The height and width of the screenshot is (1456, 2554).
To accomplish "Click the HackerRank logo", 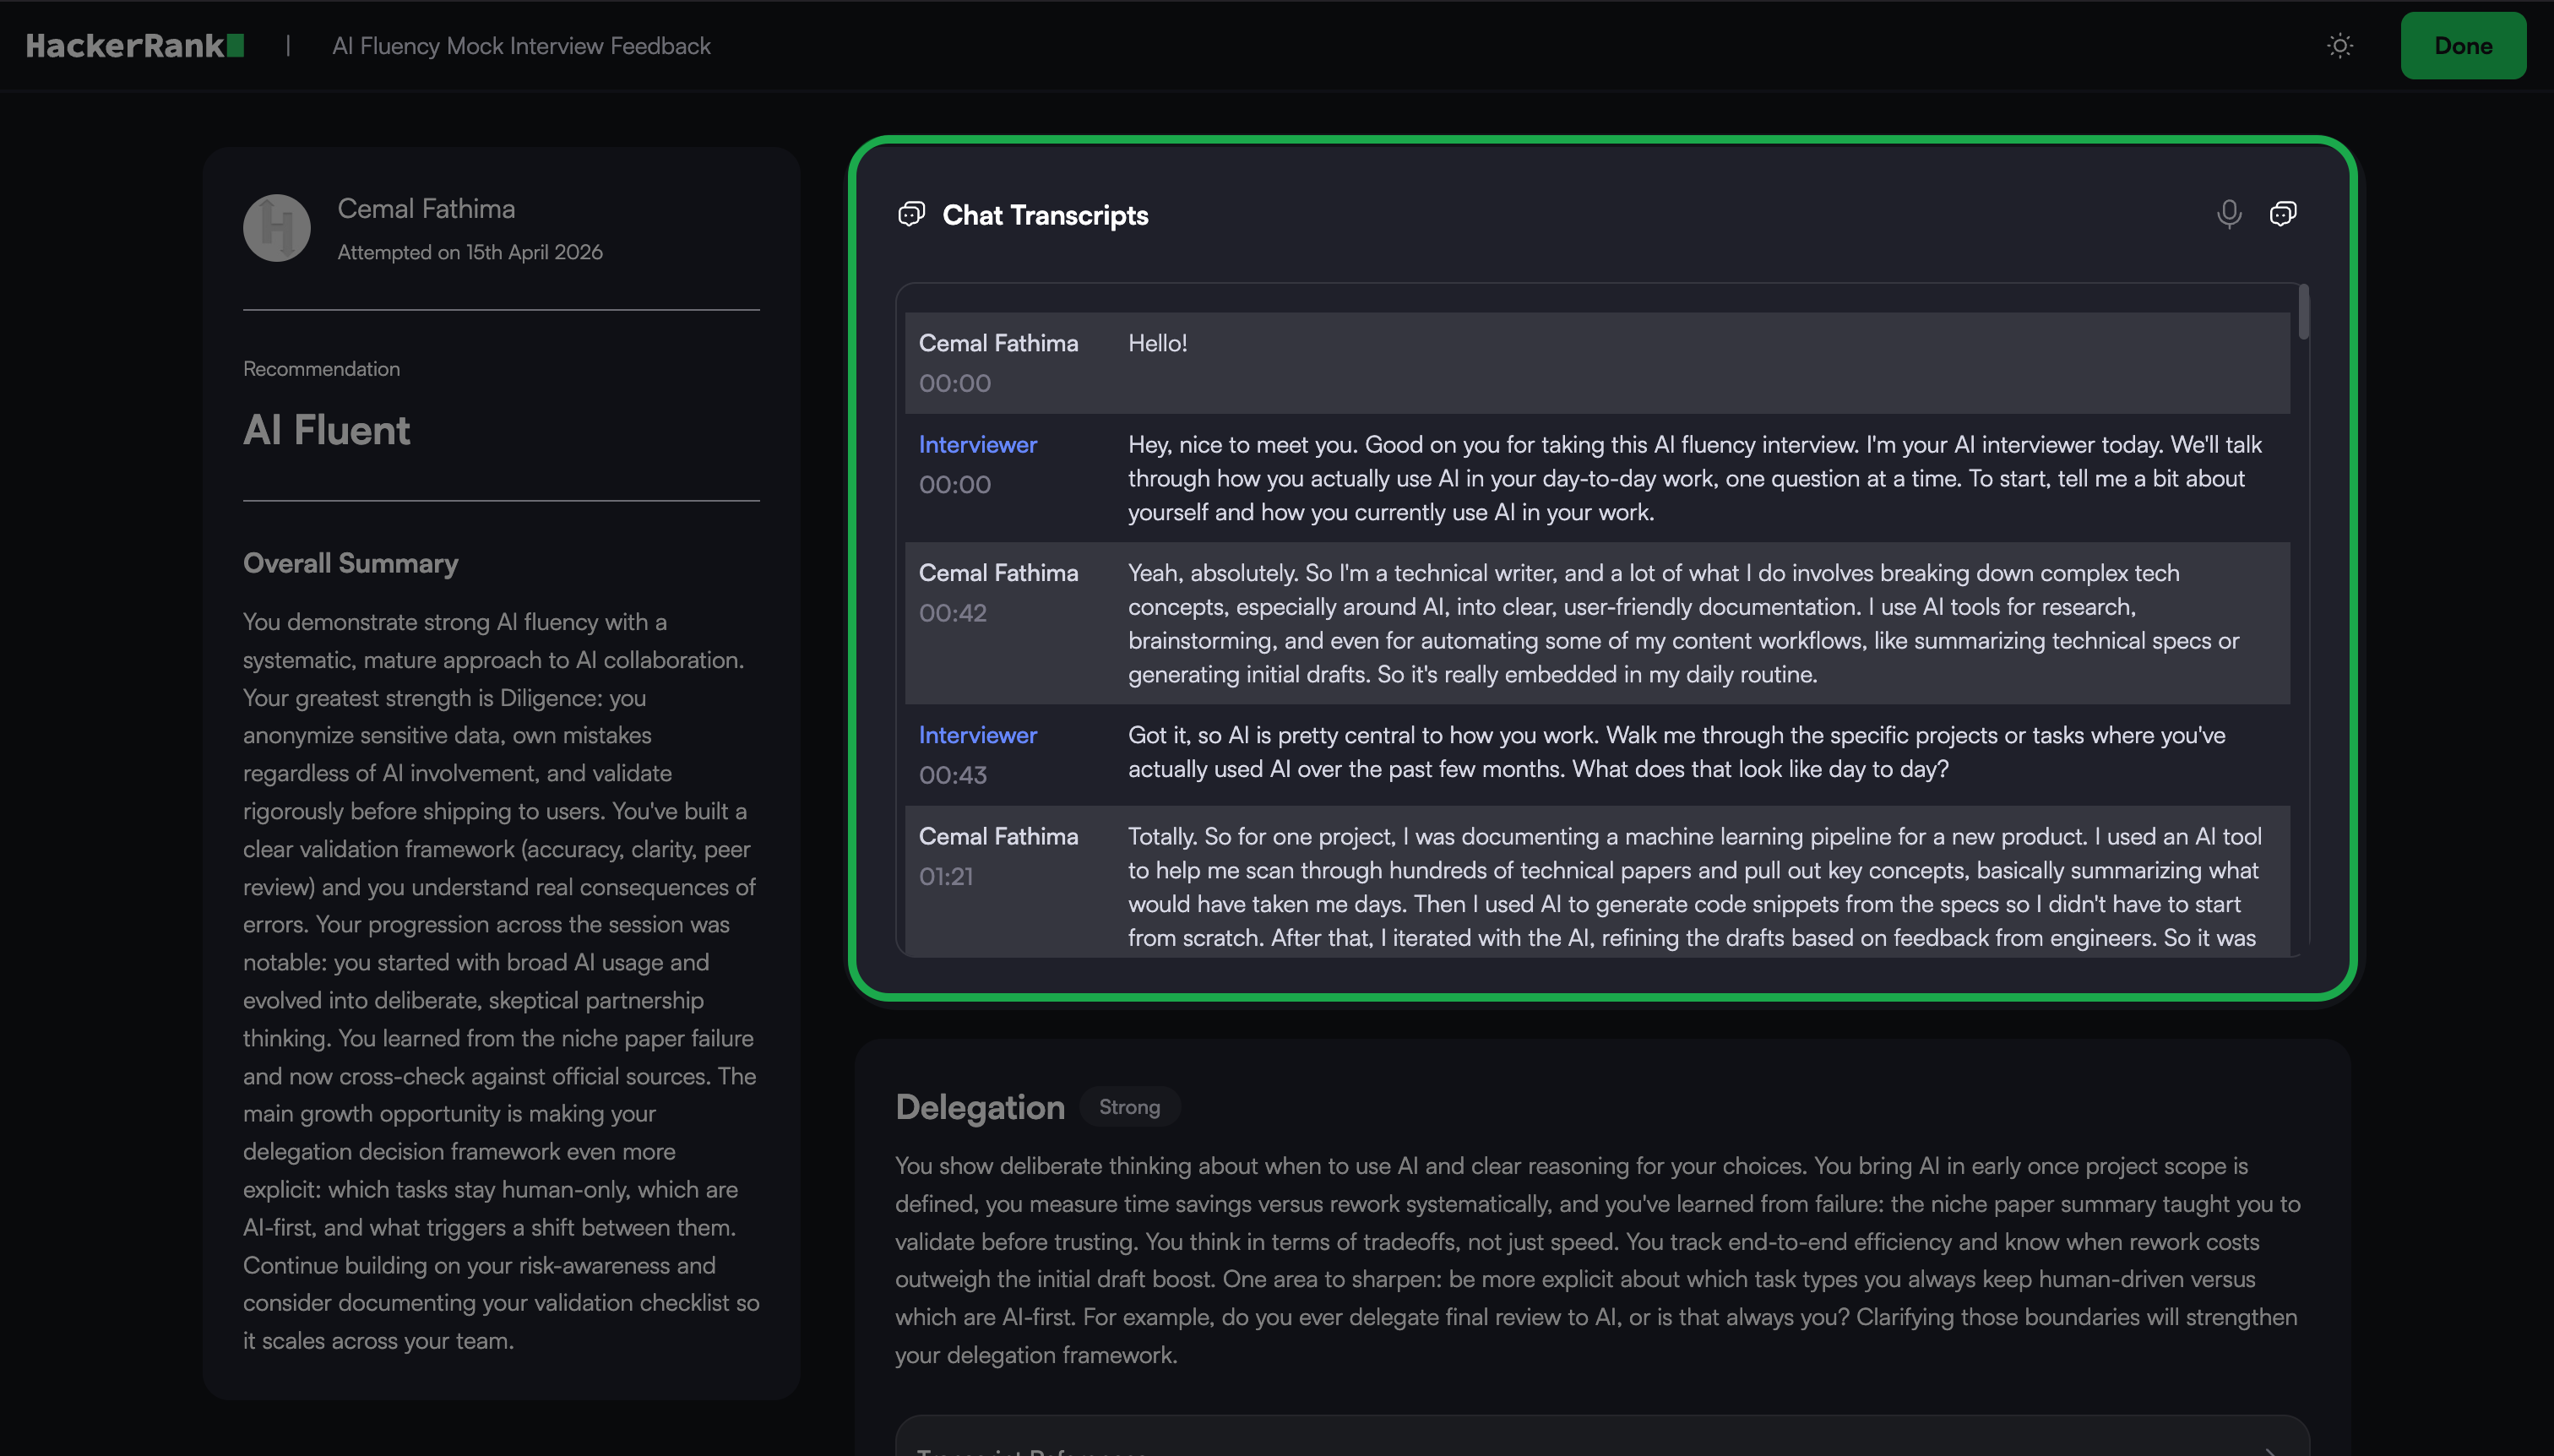I will 135,46.
